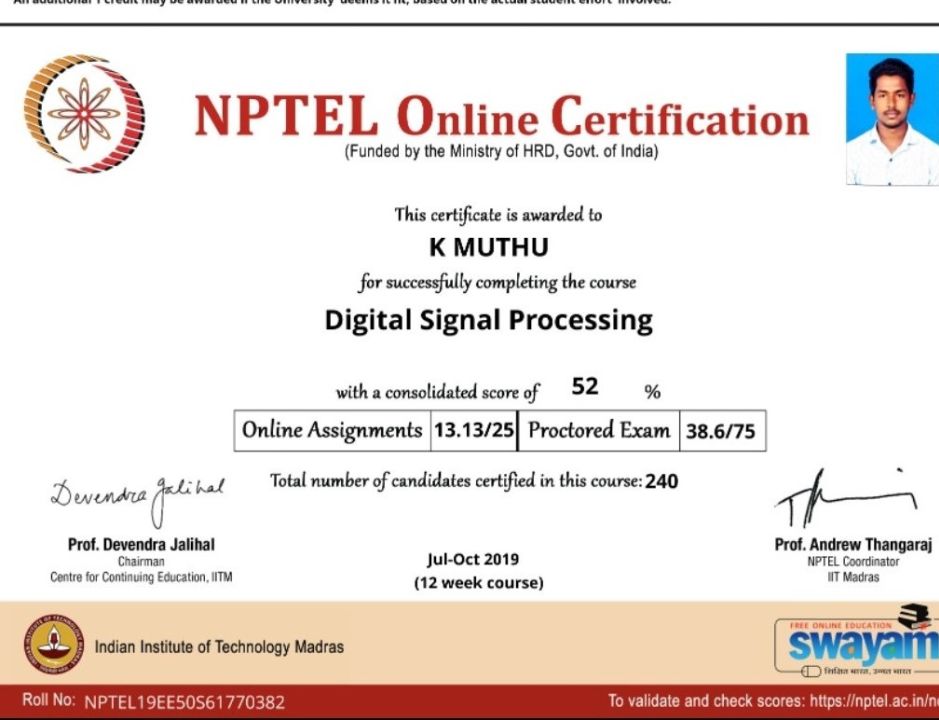
Task: Click the (12 week course) duration text
Action: click(x=479, y=583)
